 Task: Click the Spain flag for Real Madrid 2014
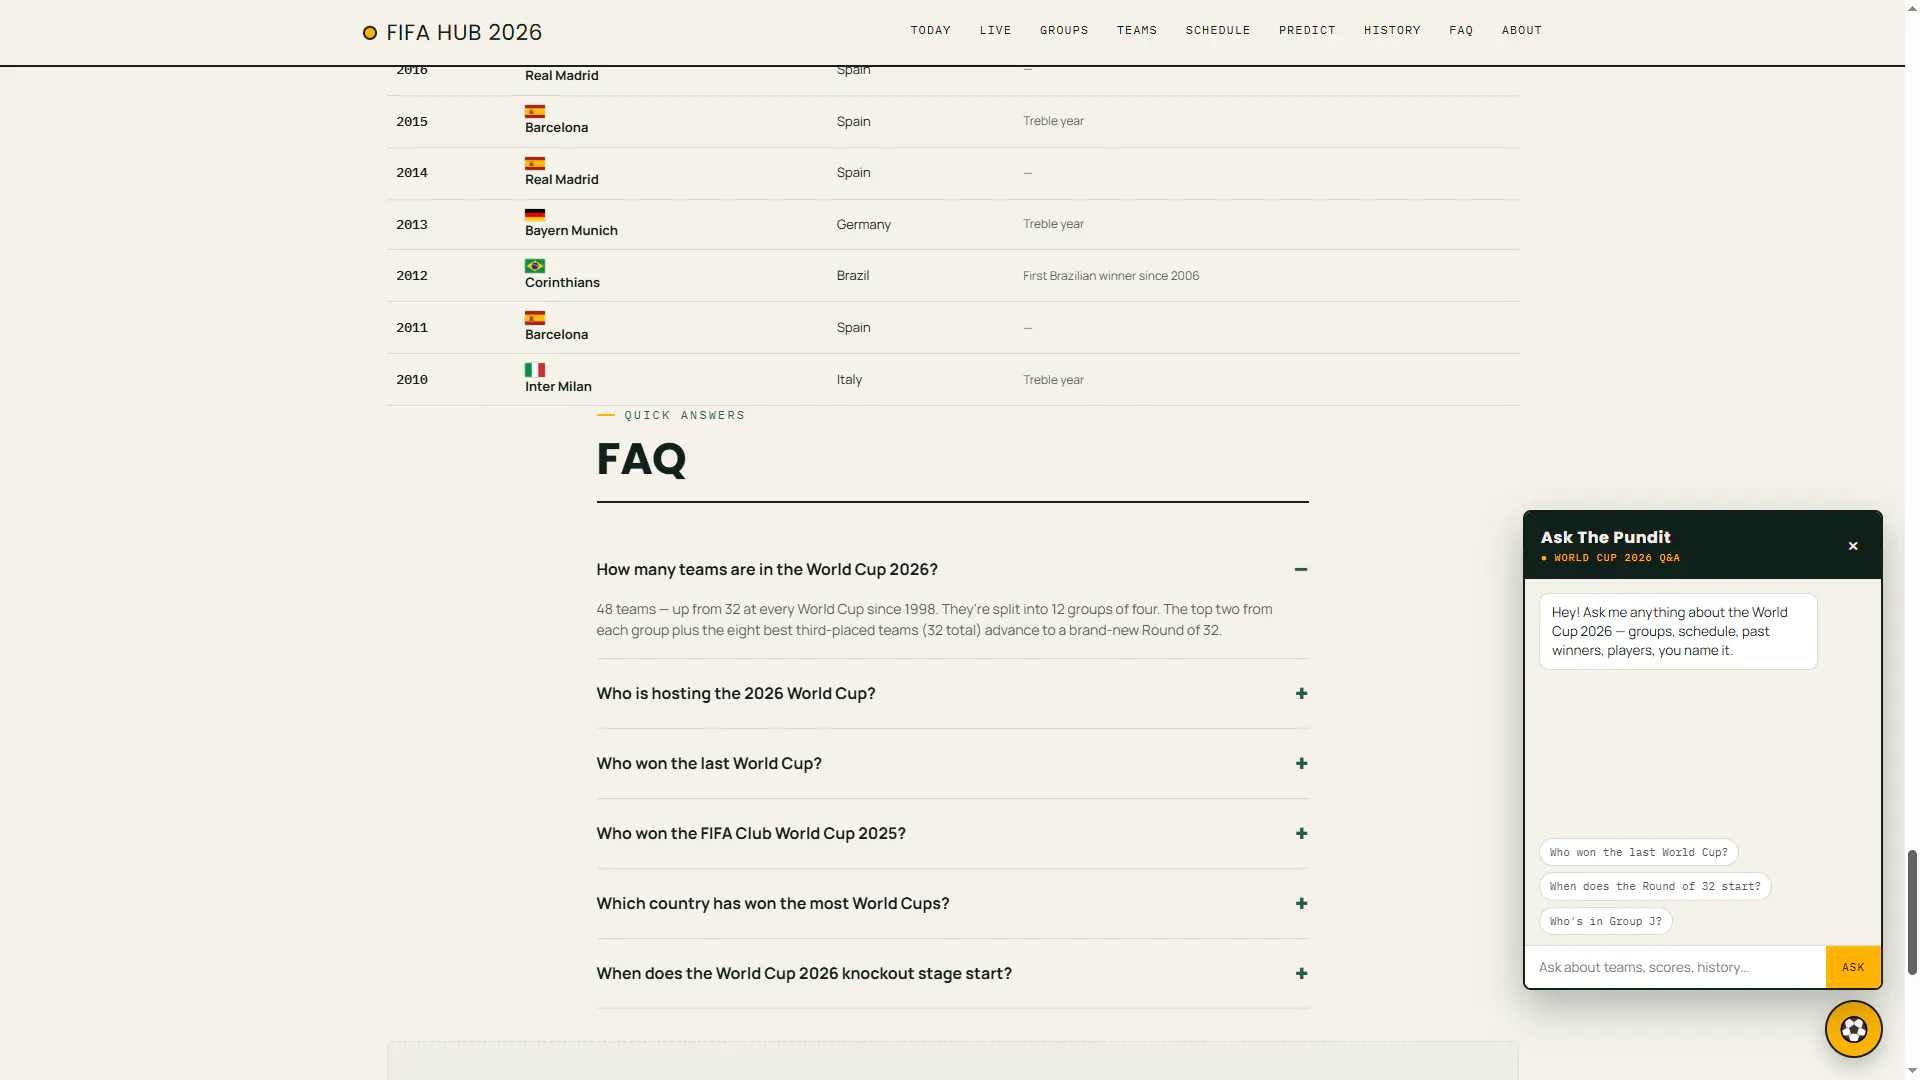pyautogui.click(x=535, y=163)
